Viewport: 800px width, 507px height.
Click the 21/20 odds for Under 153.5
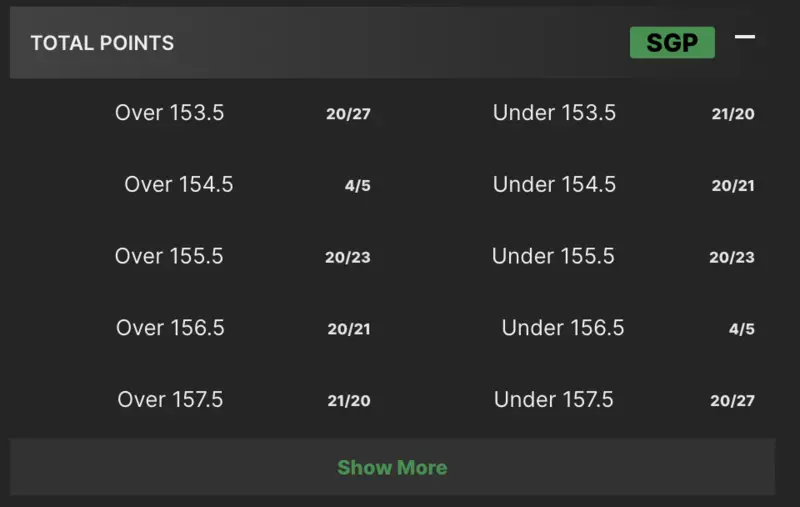732,114
